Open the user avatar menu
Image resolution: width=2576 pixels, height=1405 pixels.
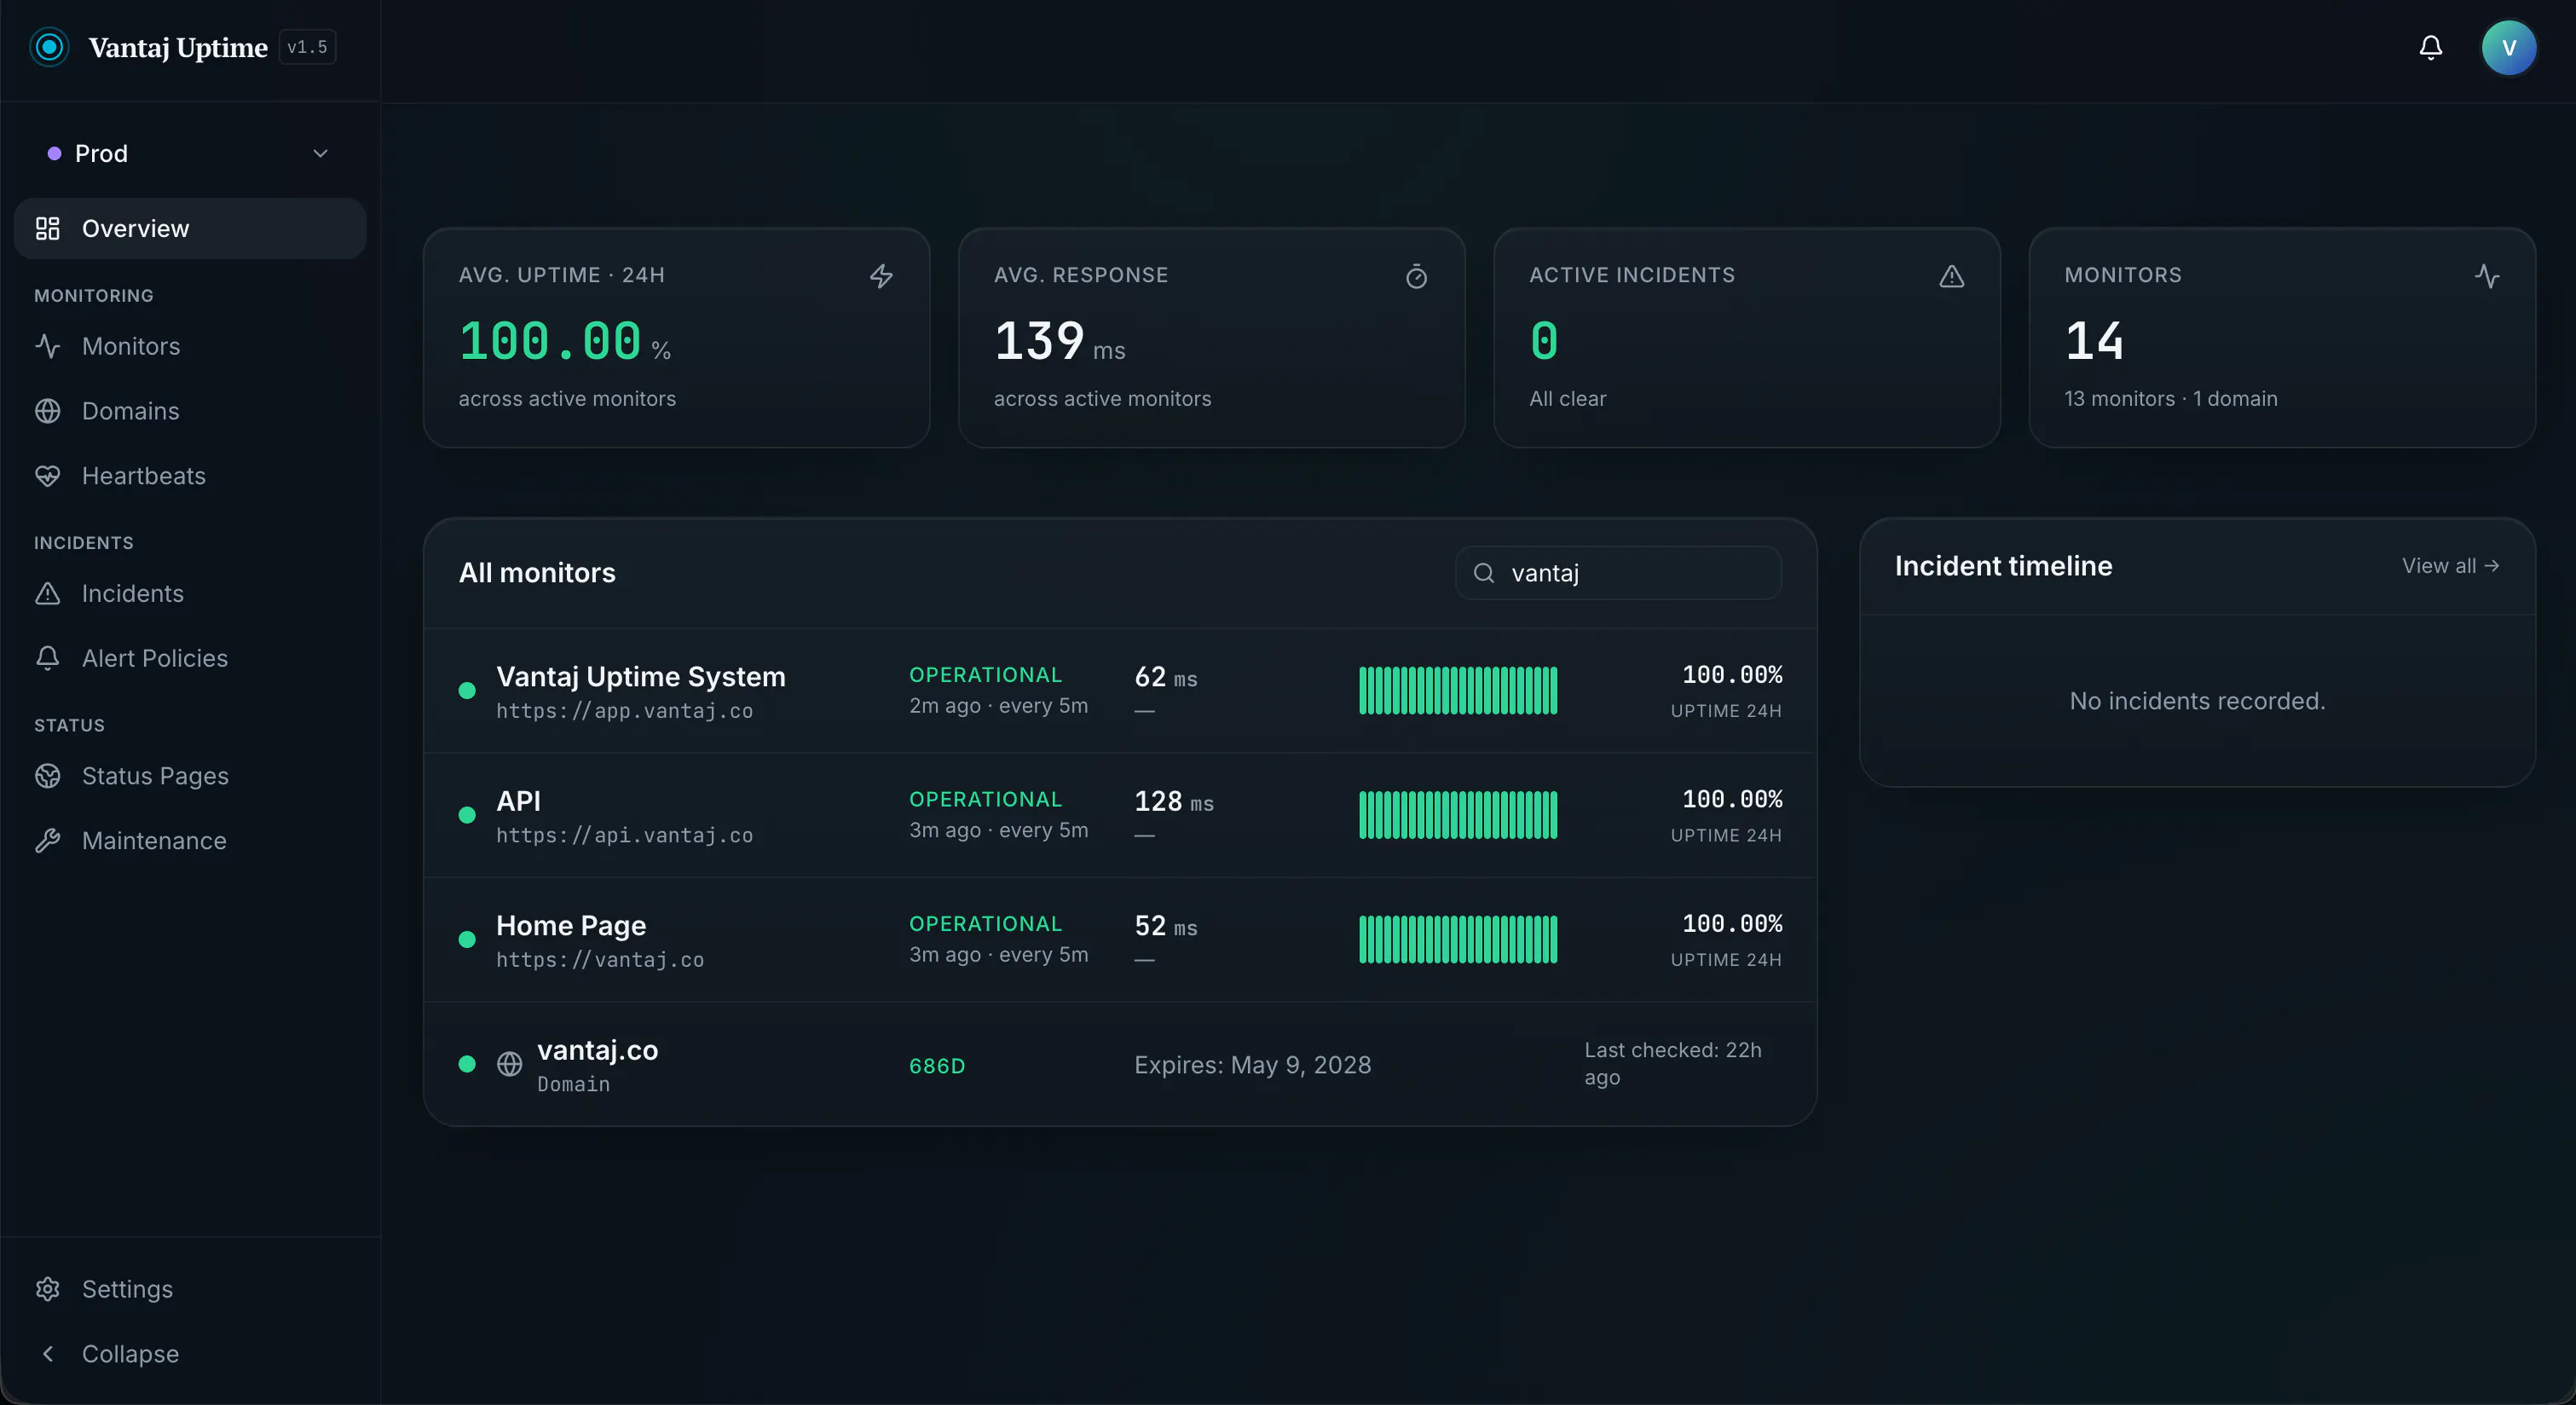pos(2508,47)
